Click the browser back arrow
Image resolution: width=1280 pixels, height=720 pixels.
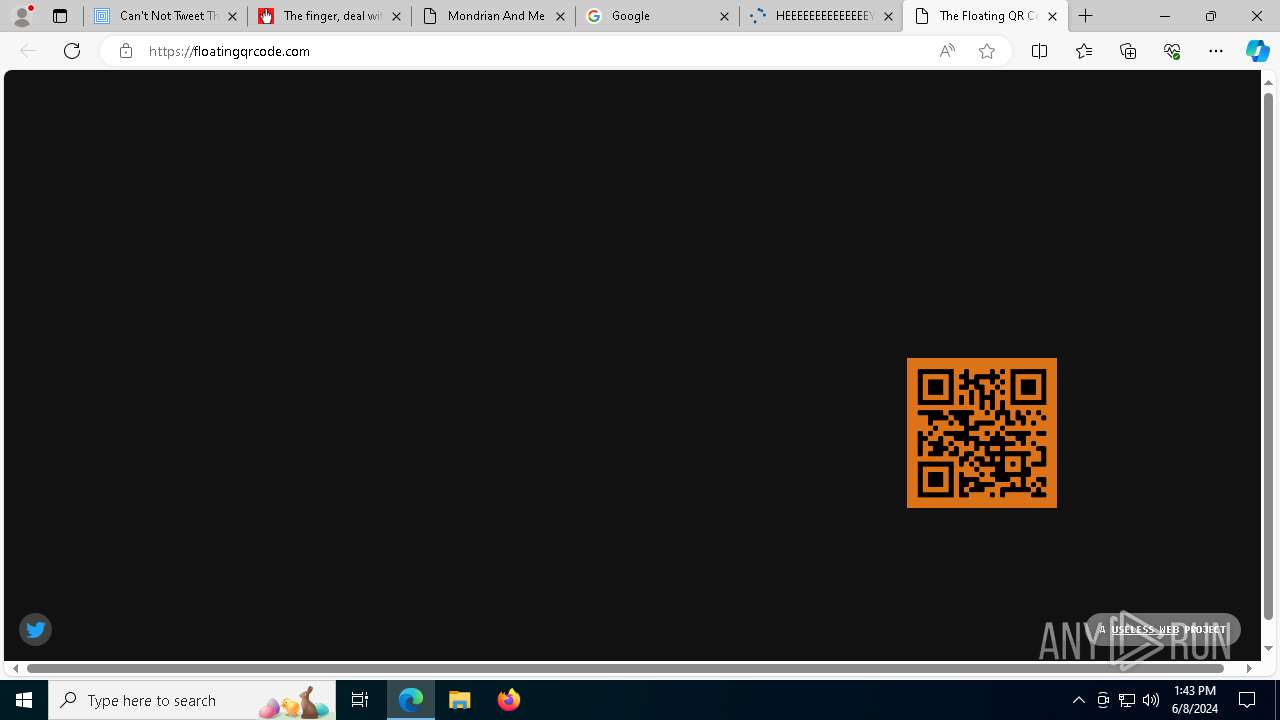(28, 51)
